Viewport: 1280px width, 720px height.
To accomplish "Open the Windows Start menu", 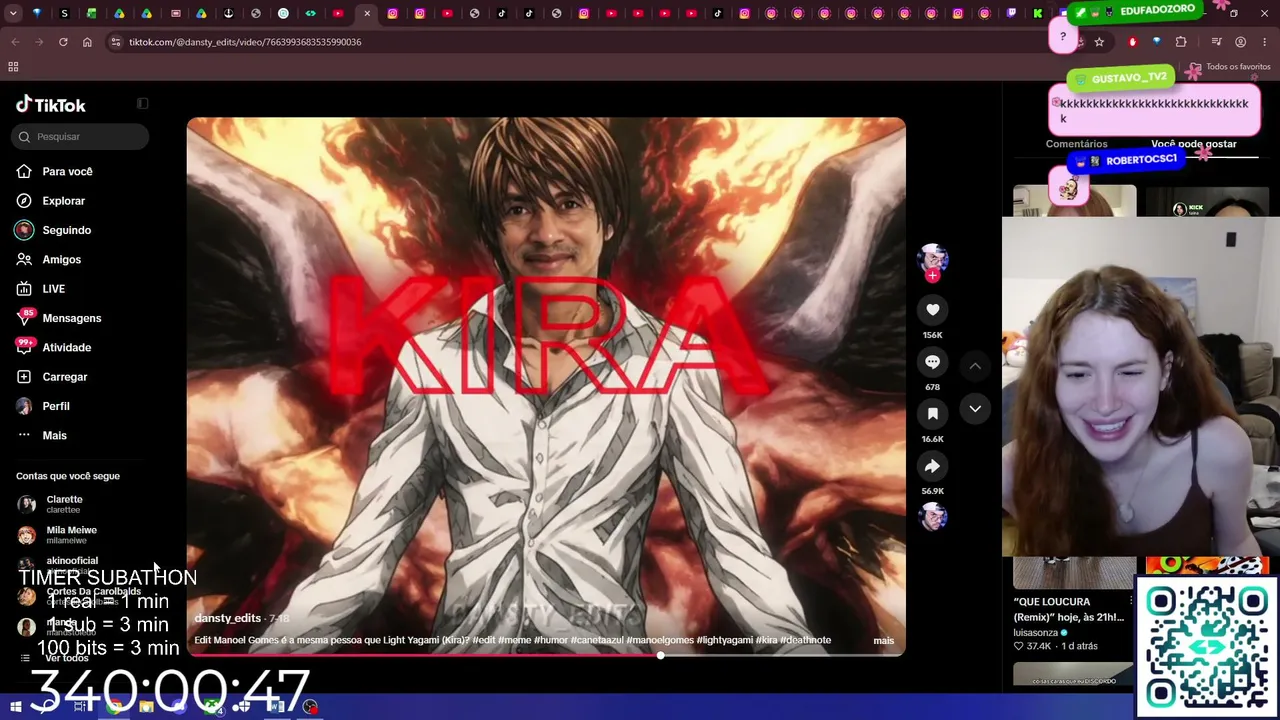I will coord(16,707).
